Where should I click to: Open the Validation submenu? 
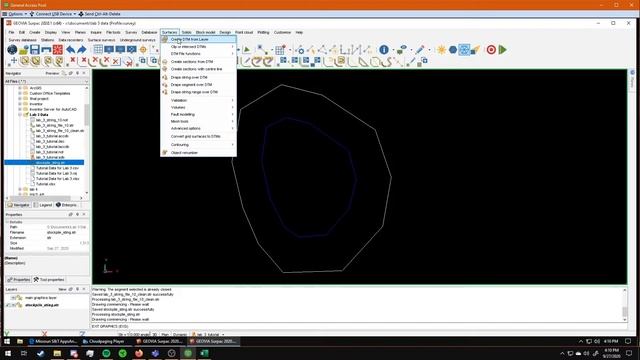tap(198, 100)
